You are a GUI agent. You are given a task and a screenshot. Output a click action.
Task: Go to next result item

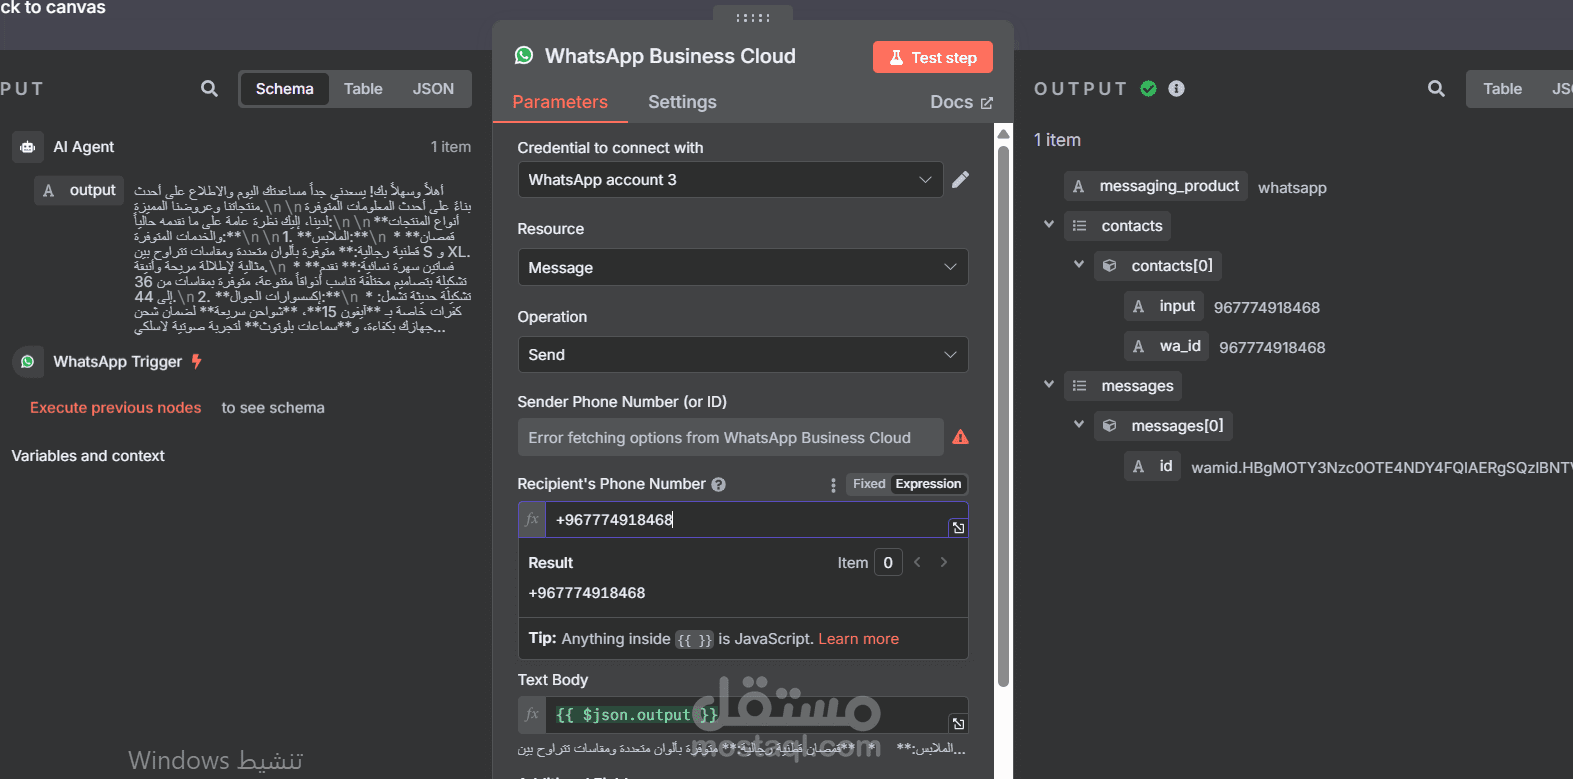click(x=944, y=562)
